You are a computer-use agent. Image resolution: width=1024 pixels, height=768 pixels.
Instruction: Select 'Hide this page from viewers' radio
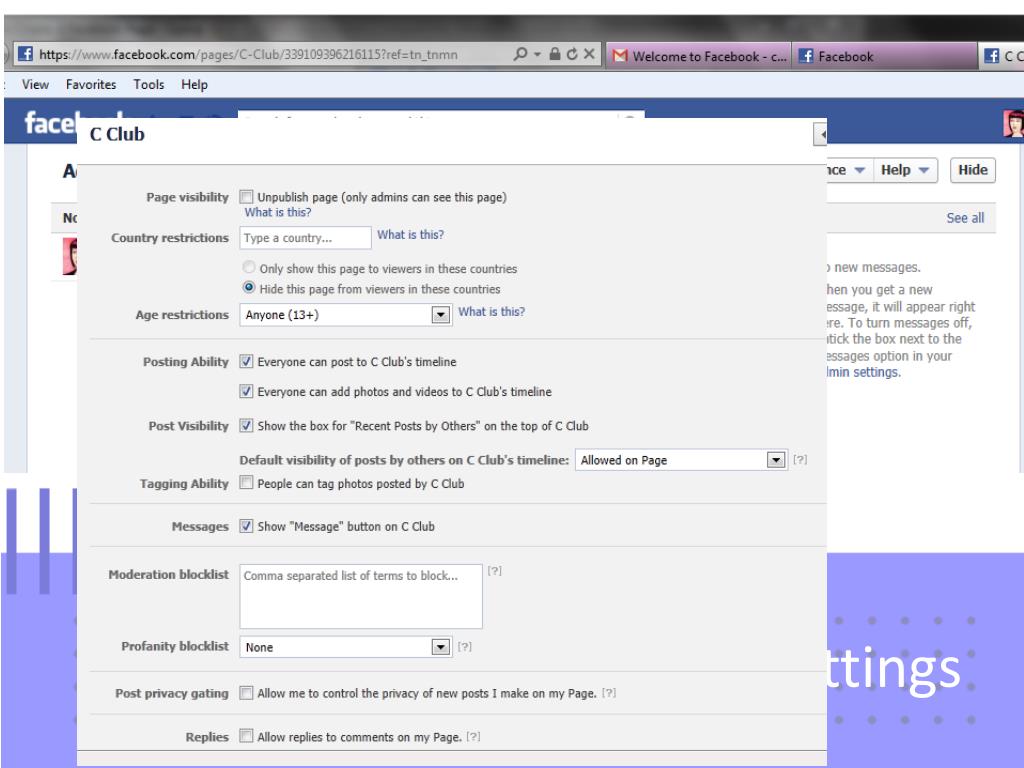pyautogui.click(x=249, y=287)
